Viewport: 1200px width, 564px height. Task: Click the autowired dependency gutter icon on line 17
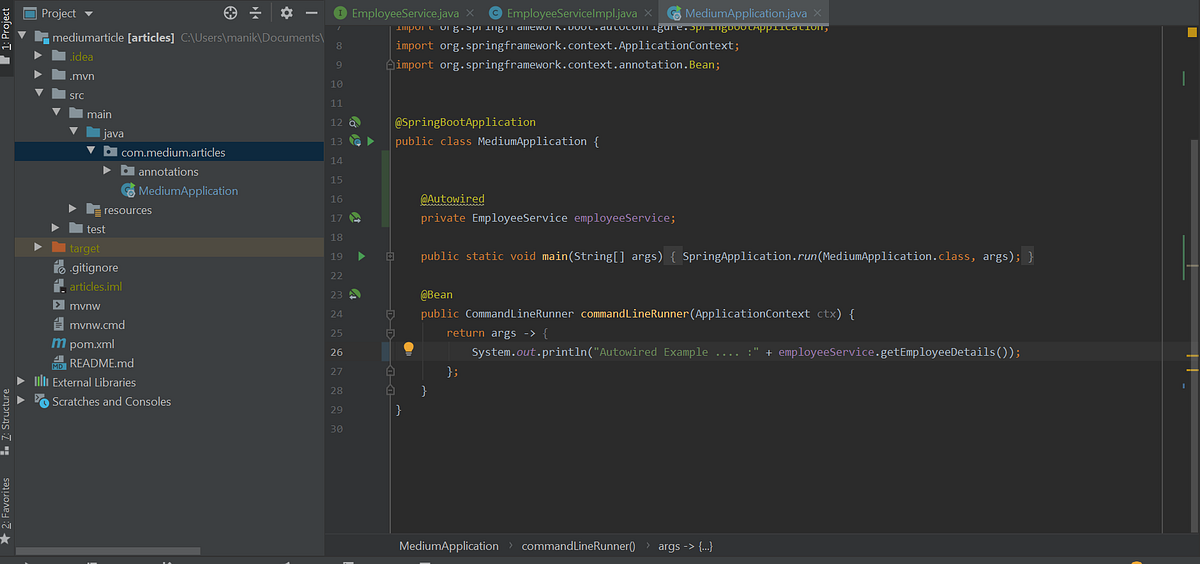354,218
